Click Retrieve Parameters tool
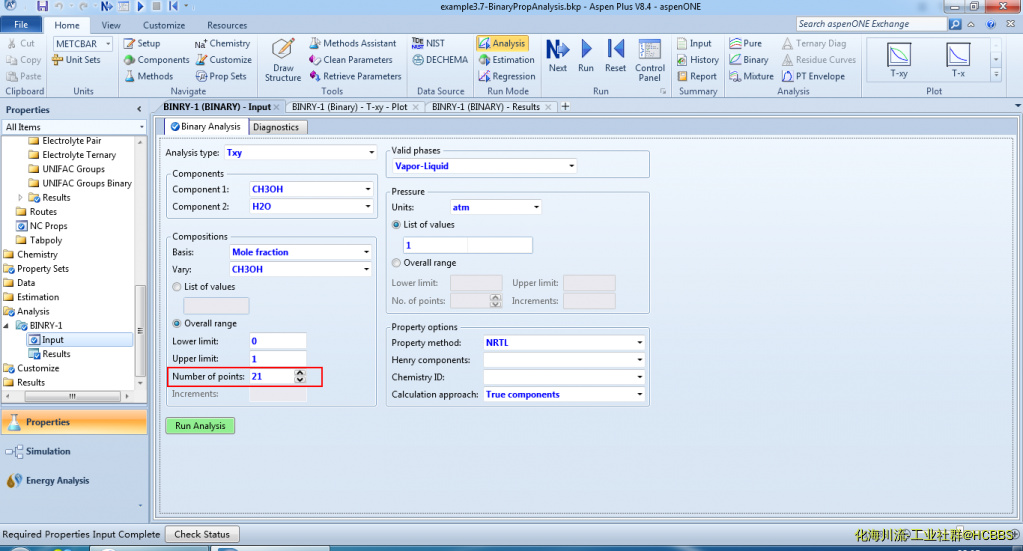 click(x=356, y=76)
